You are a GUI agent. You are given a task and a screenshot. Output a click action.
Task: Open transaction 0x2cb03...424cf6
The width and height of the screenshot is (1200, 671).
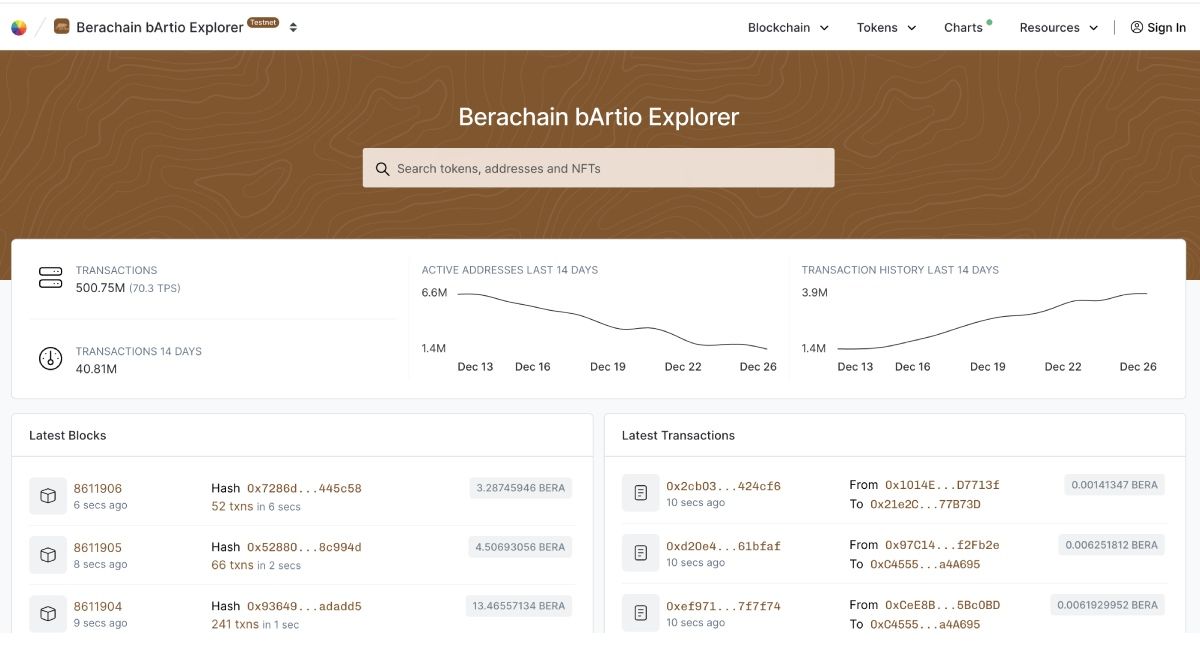tap(723, 487)
